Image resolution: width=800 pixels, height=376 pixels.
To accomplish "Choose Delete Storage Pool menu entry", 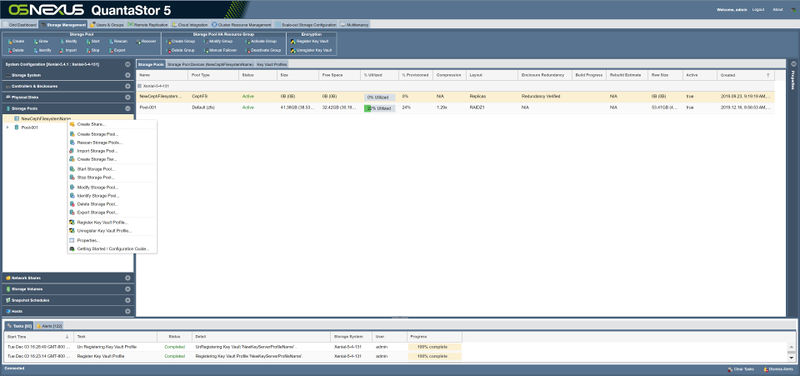I will [112, 204].
